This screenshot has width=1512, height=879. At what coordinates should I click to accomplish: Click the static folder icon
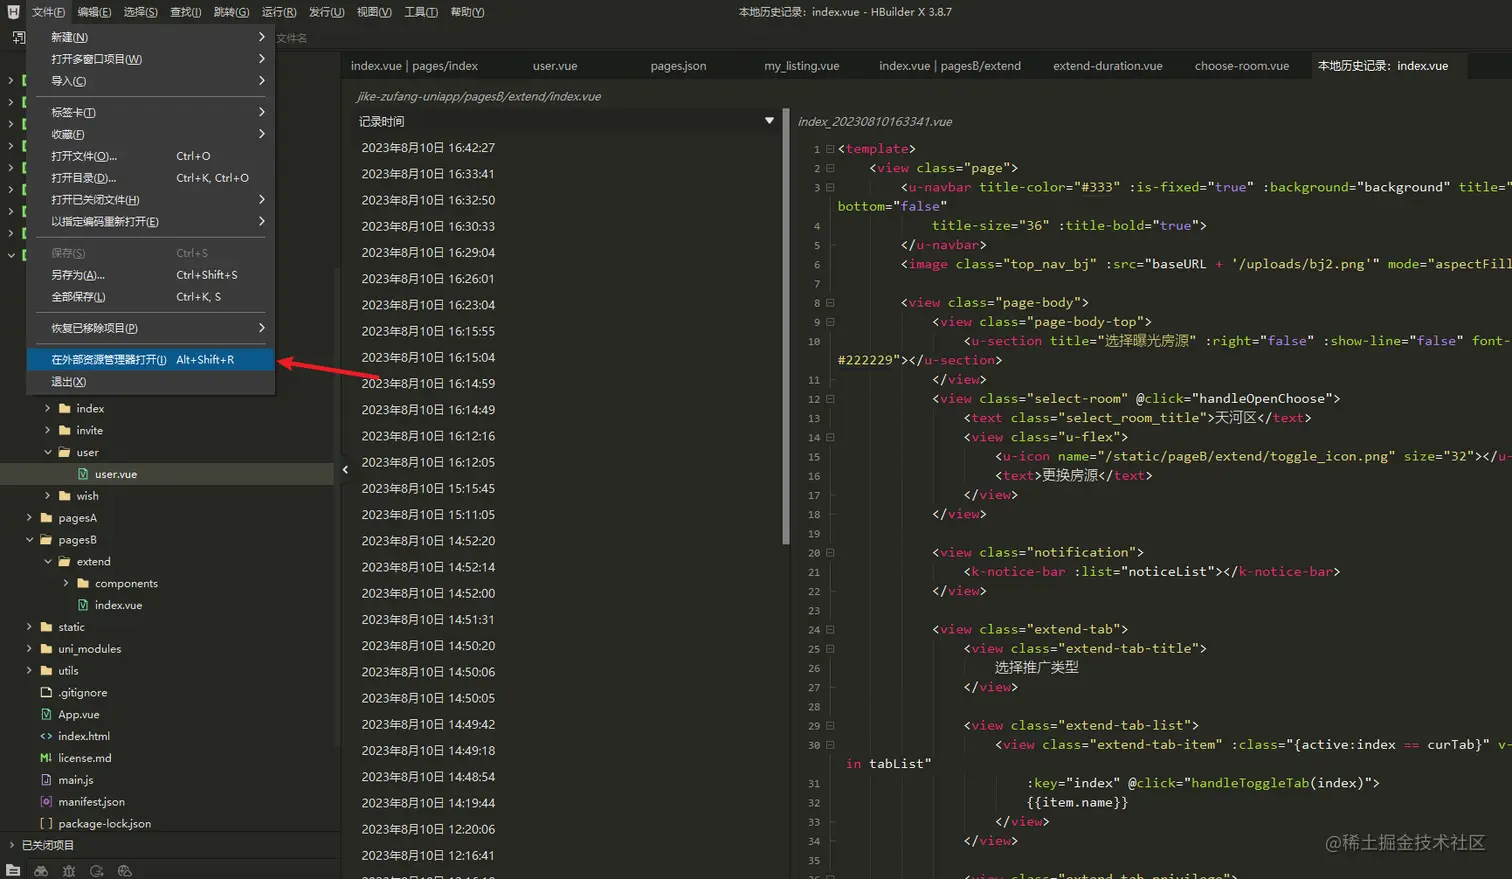click(46, 627)
